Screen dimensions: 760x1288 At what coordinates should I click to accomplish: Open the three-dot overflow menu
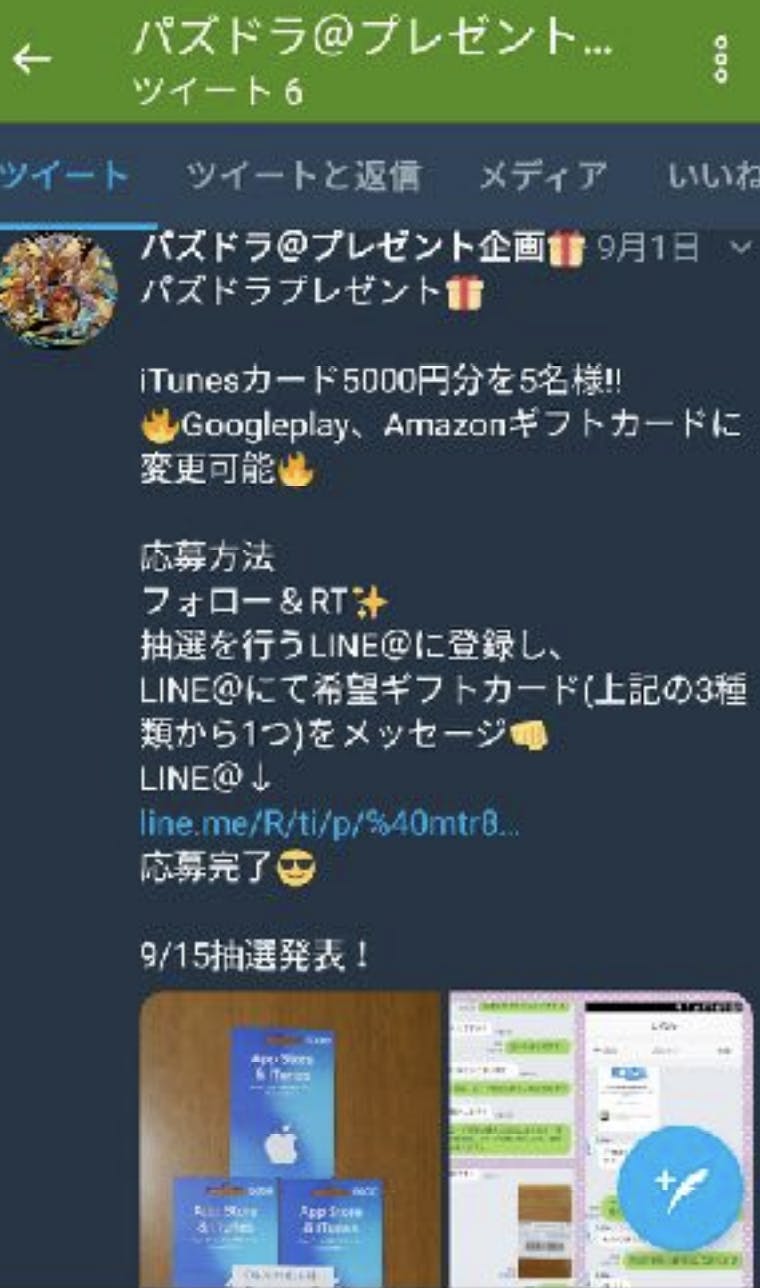pyautogui.click(x=722, y=59)
